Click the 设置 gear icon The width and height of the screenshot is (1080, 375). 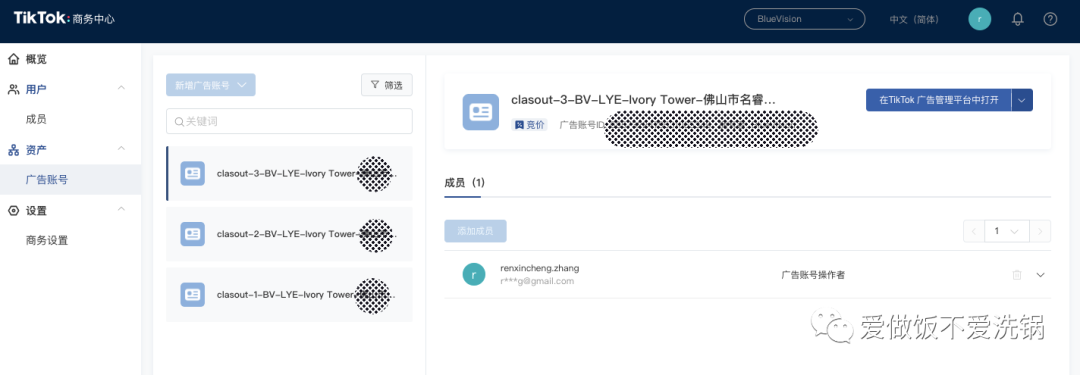(x=14, y=210)
